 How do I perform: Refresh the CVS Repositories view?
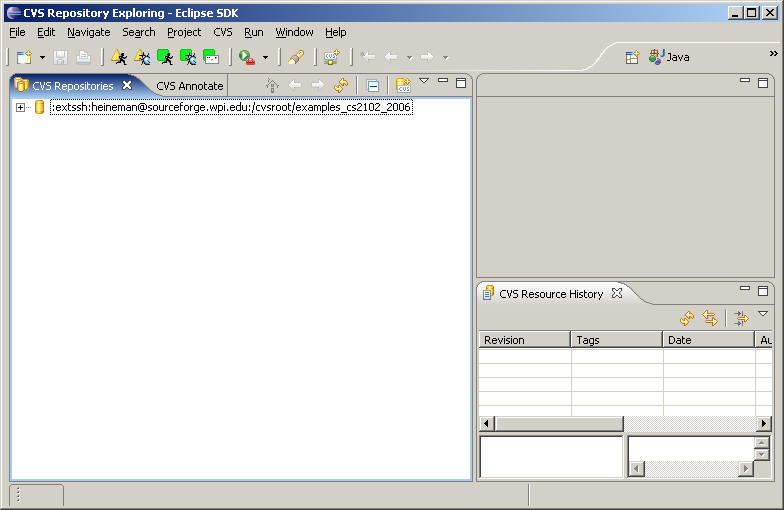tap(341, 86)
